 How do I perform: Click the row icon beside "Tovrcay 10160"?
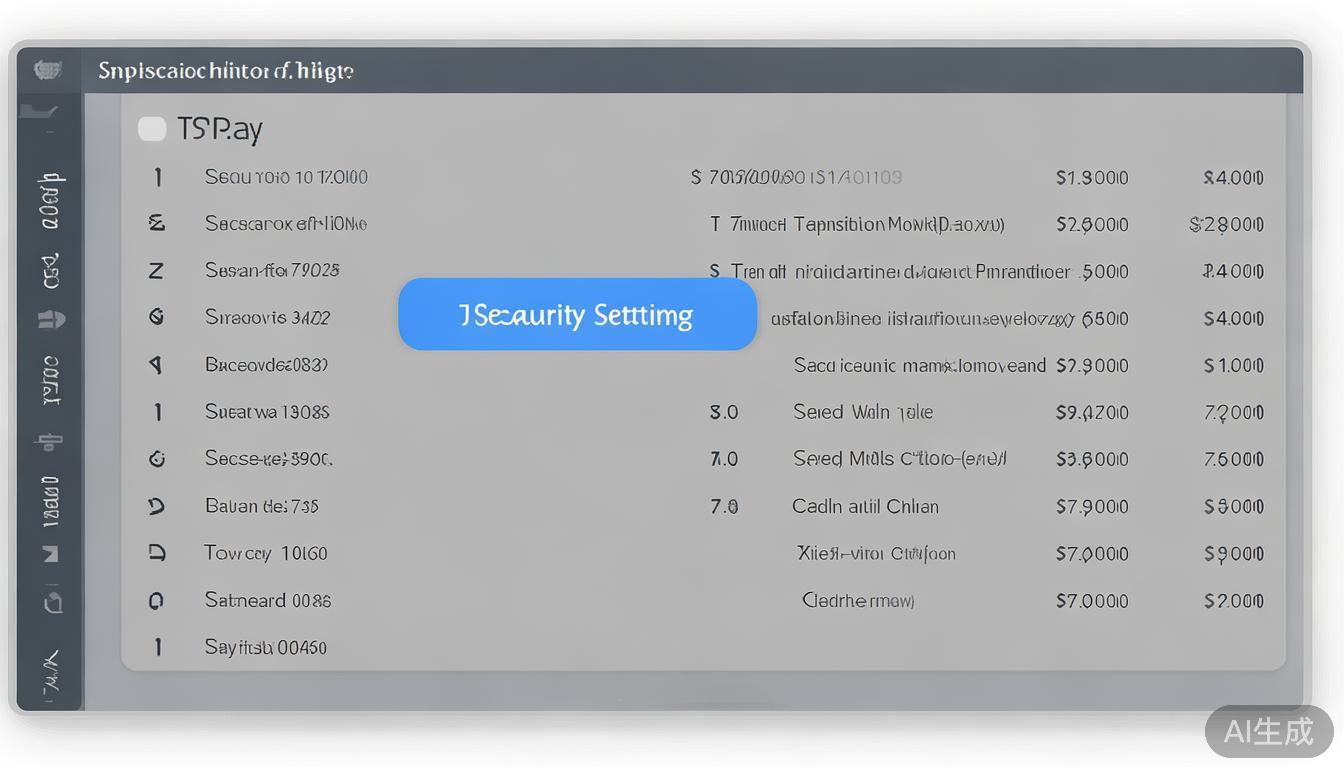(x=157, y=553)
